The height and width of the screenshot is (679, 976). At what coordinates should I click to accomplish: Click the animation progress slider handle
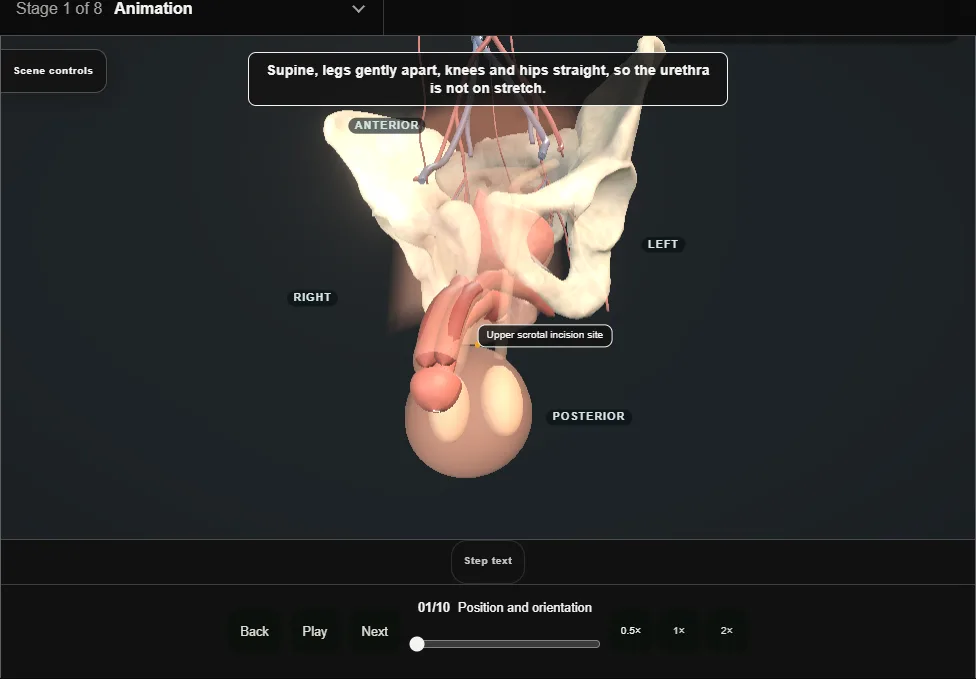[417, 644]
